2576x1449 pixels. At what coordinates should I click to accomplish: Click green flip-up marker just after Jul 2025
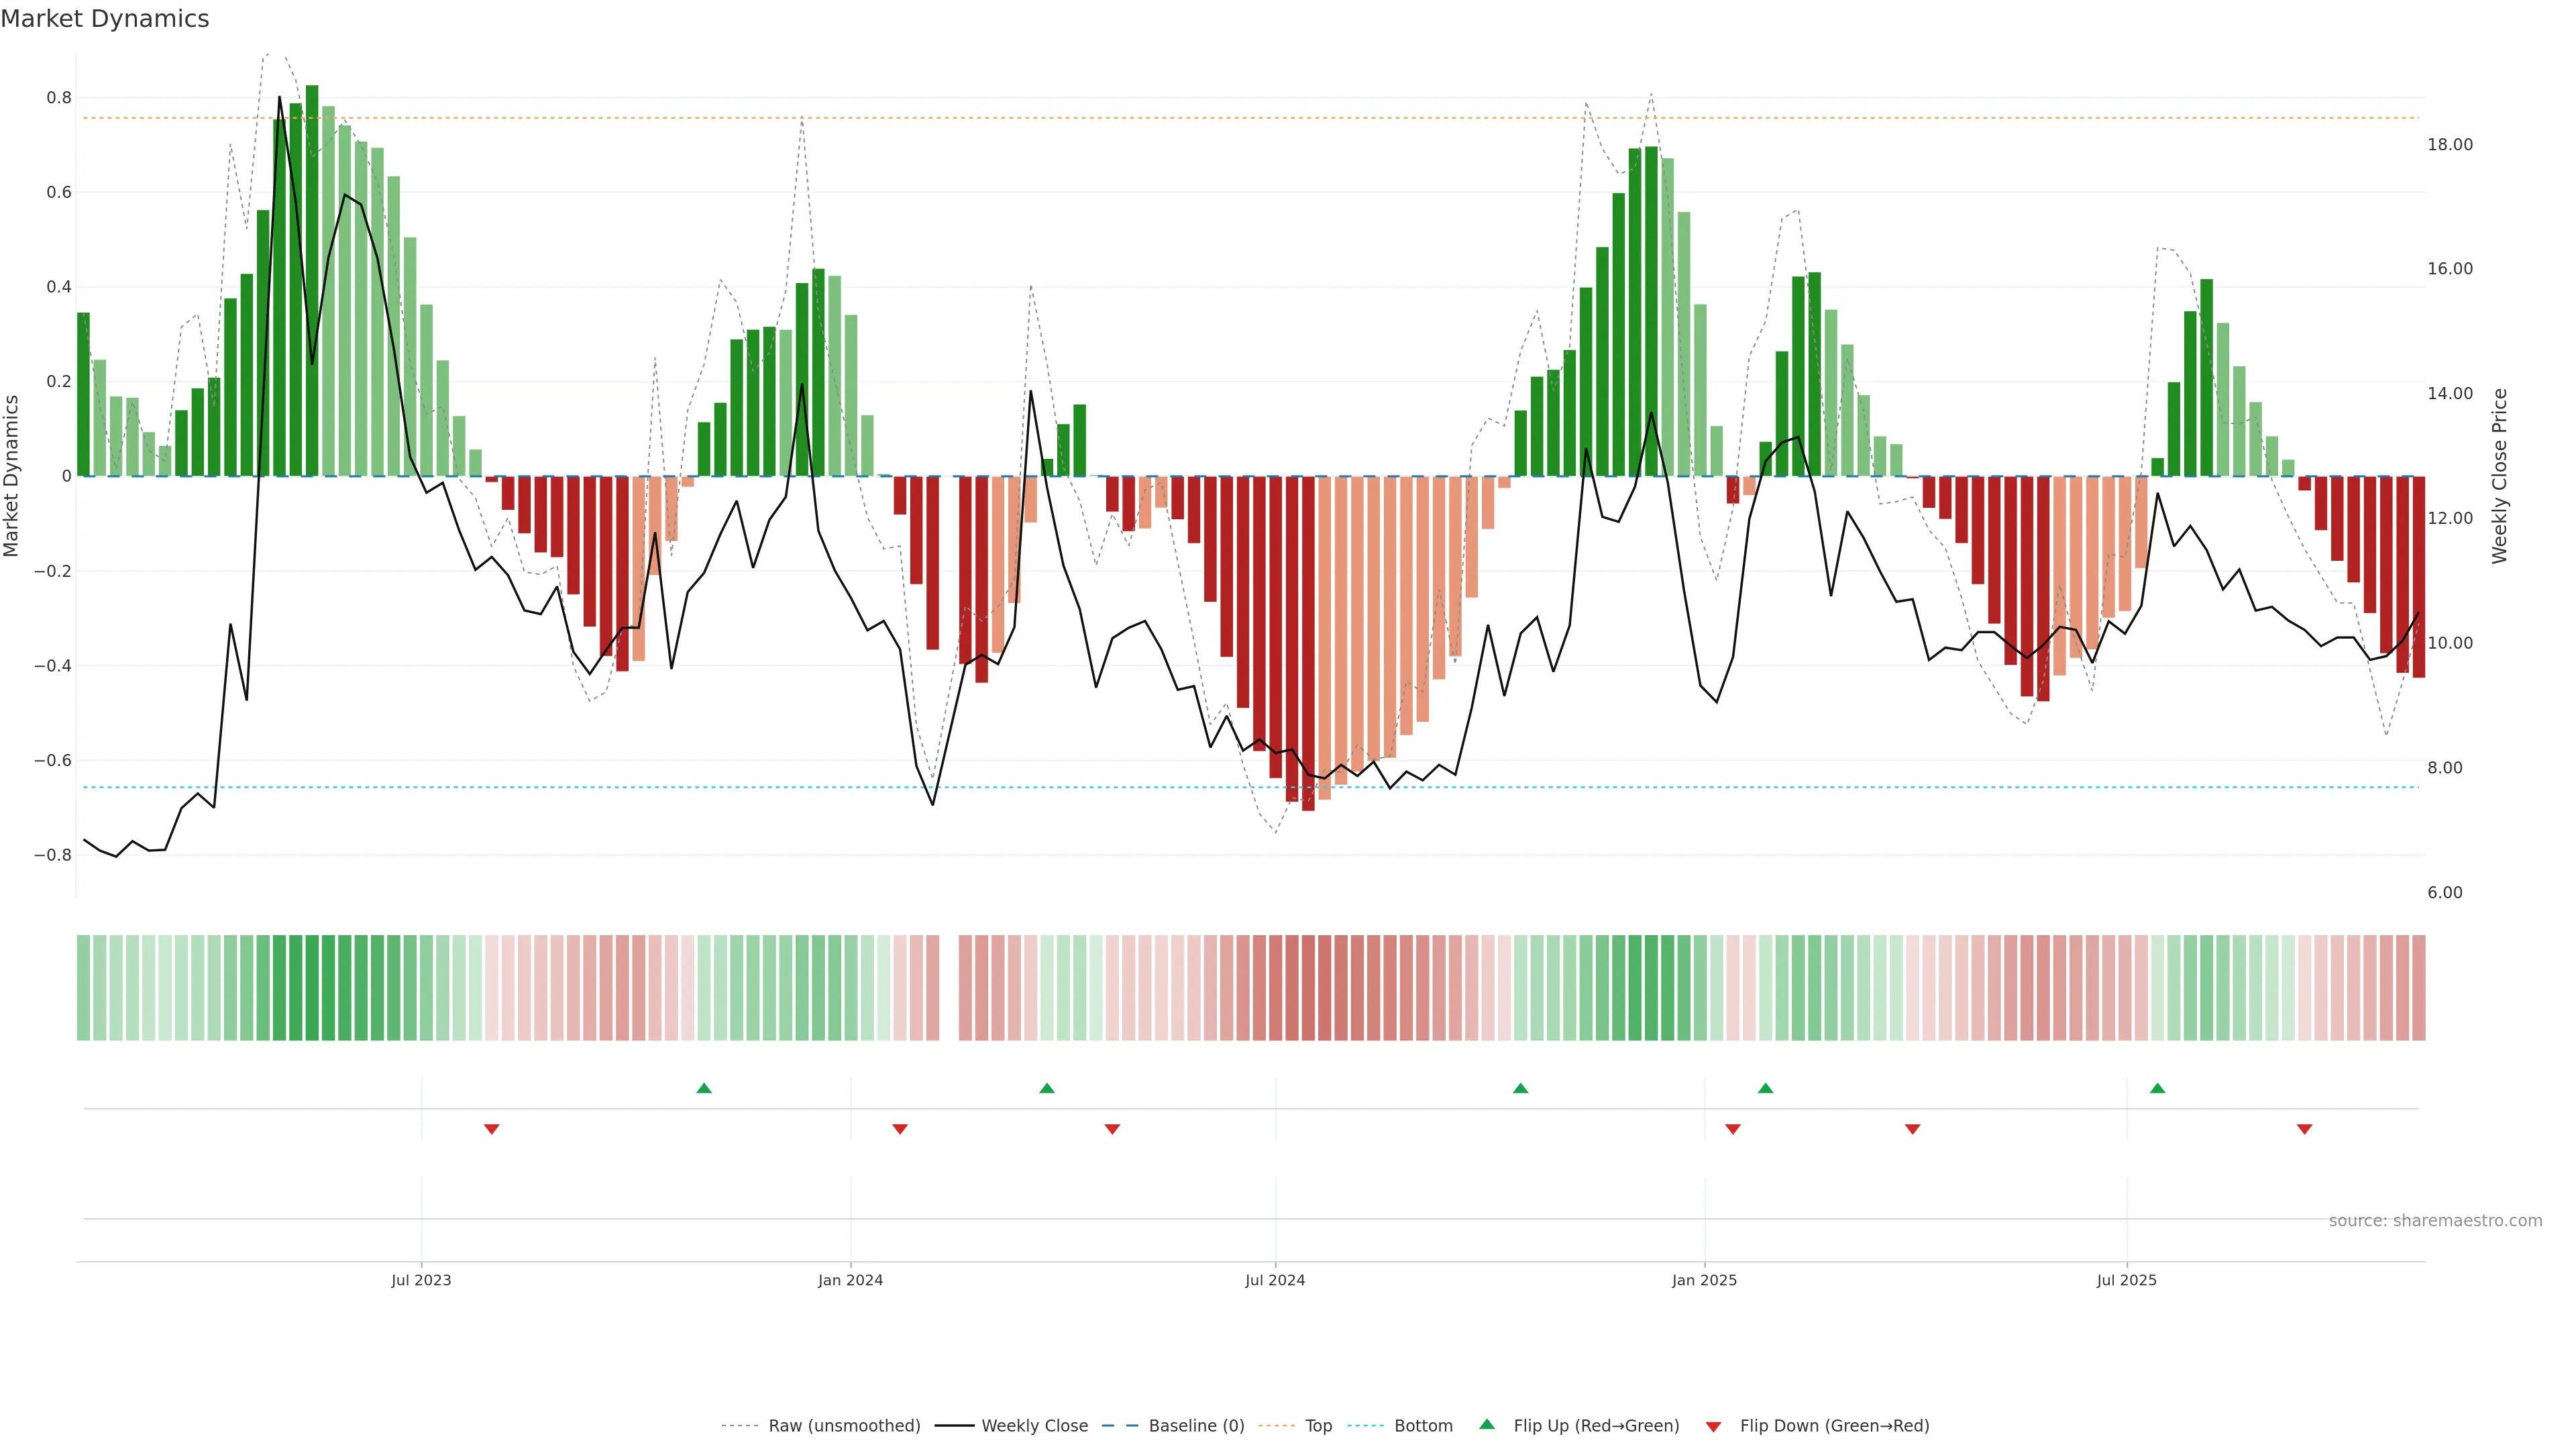pos(2157,1088)
